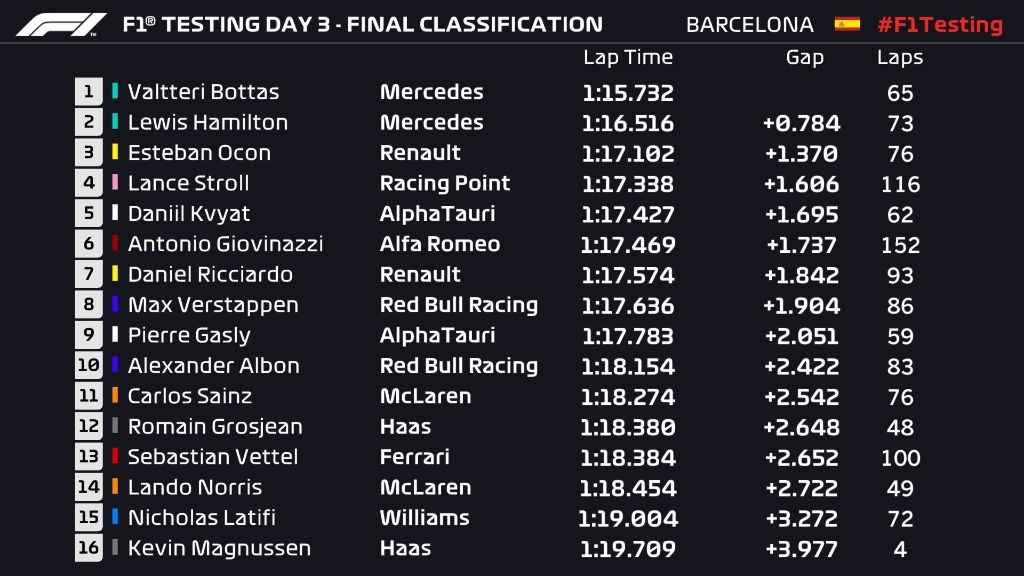1024x576 pixels.
Task: Click the teal Mercedes color bar beside Bottas
Action: click(115, 91)
